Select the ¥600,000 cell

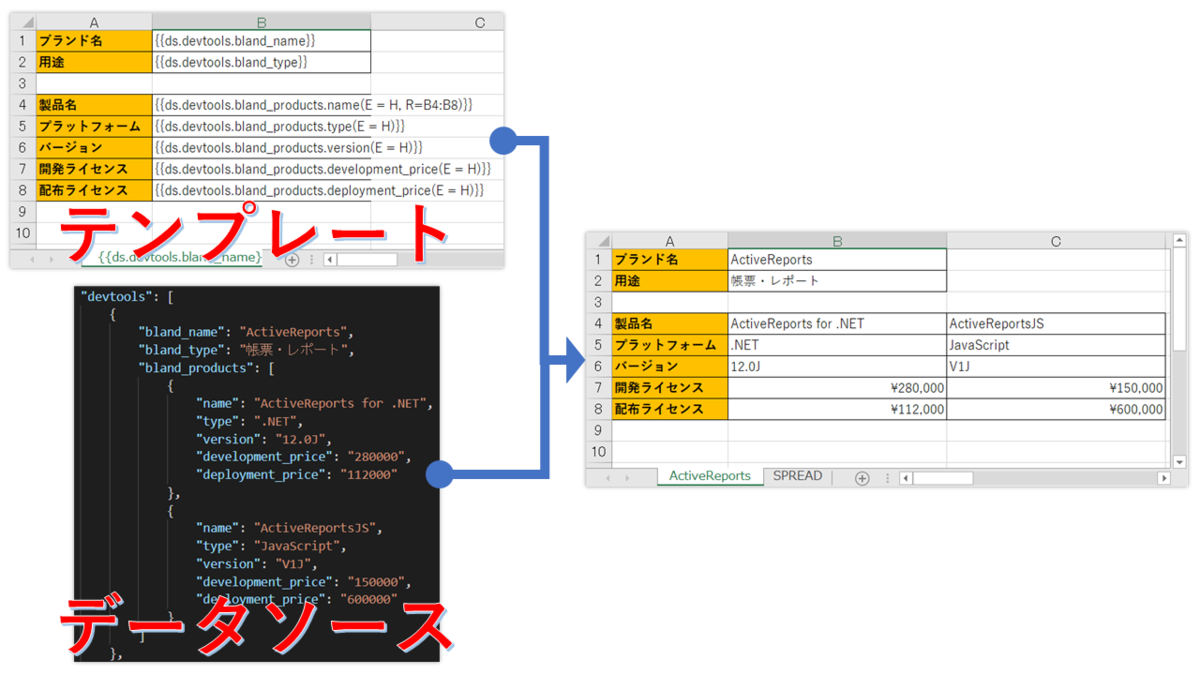coord(1056,408)
